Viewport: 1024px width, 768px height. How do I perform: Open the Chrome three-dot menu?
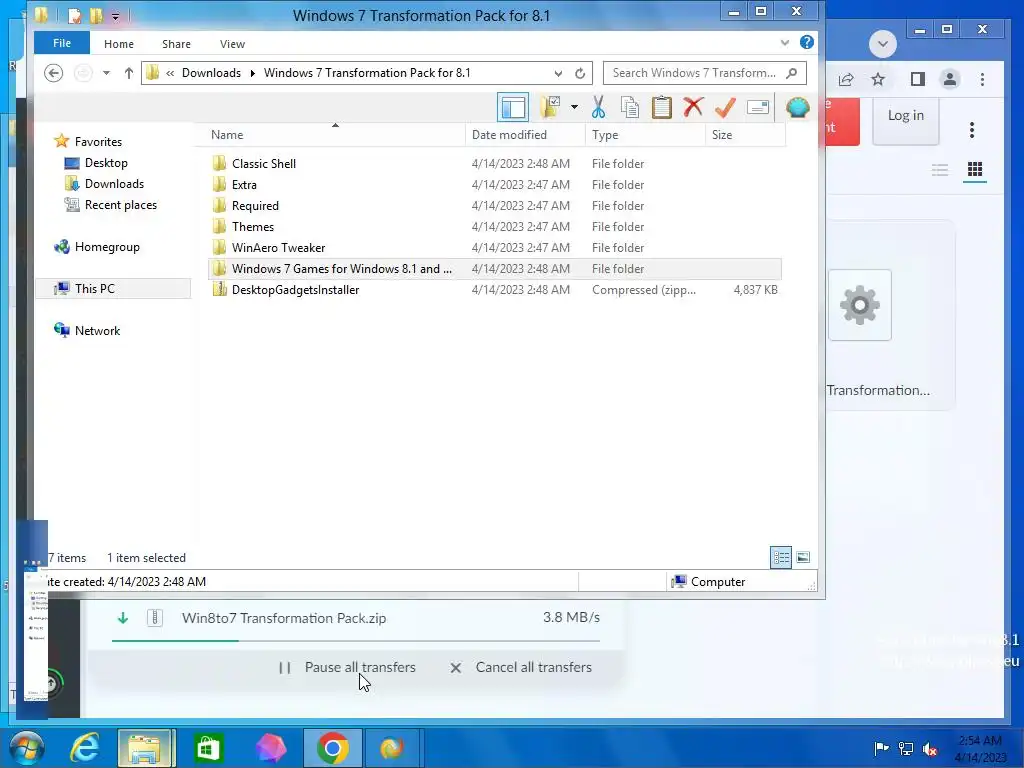point(982,80)
